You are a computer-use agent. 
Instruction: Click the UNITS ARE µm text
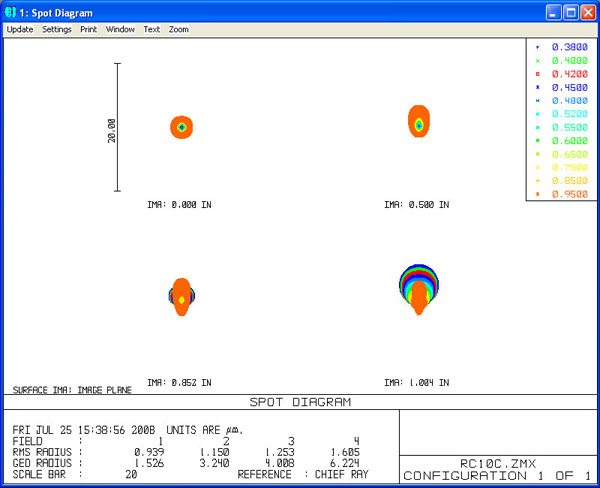205,430
